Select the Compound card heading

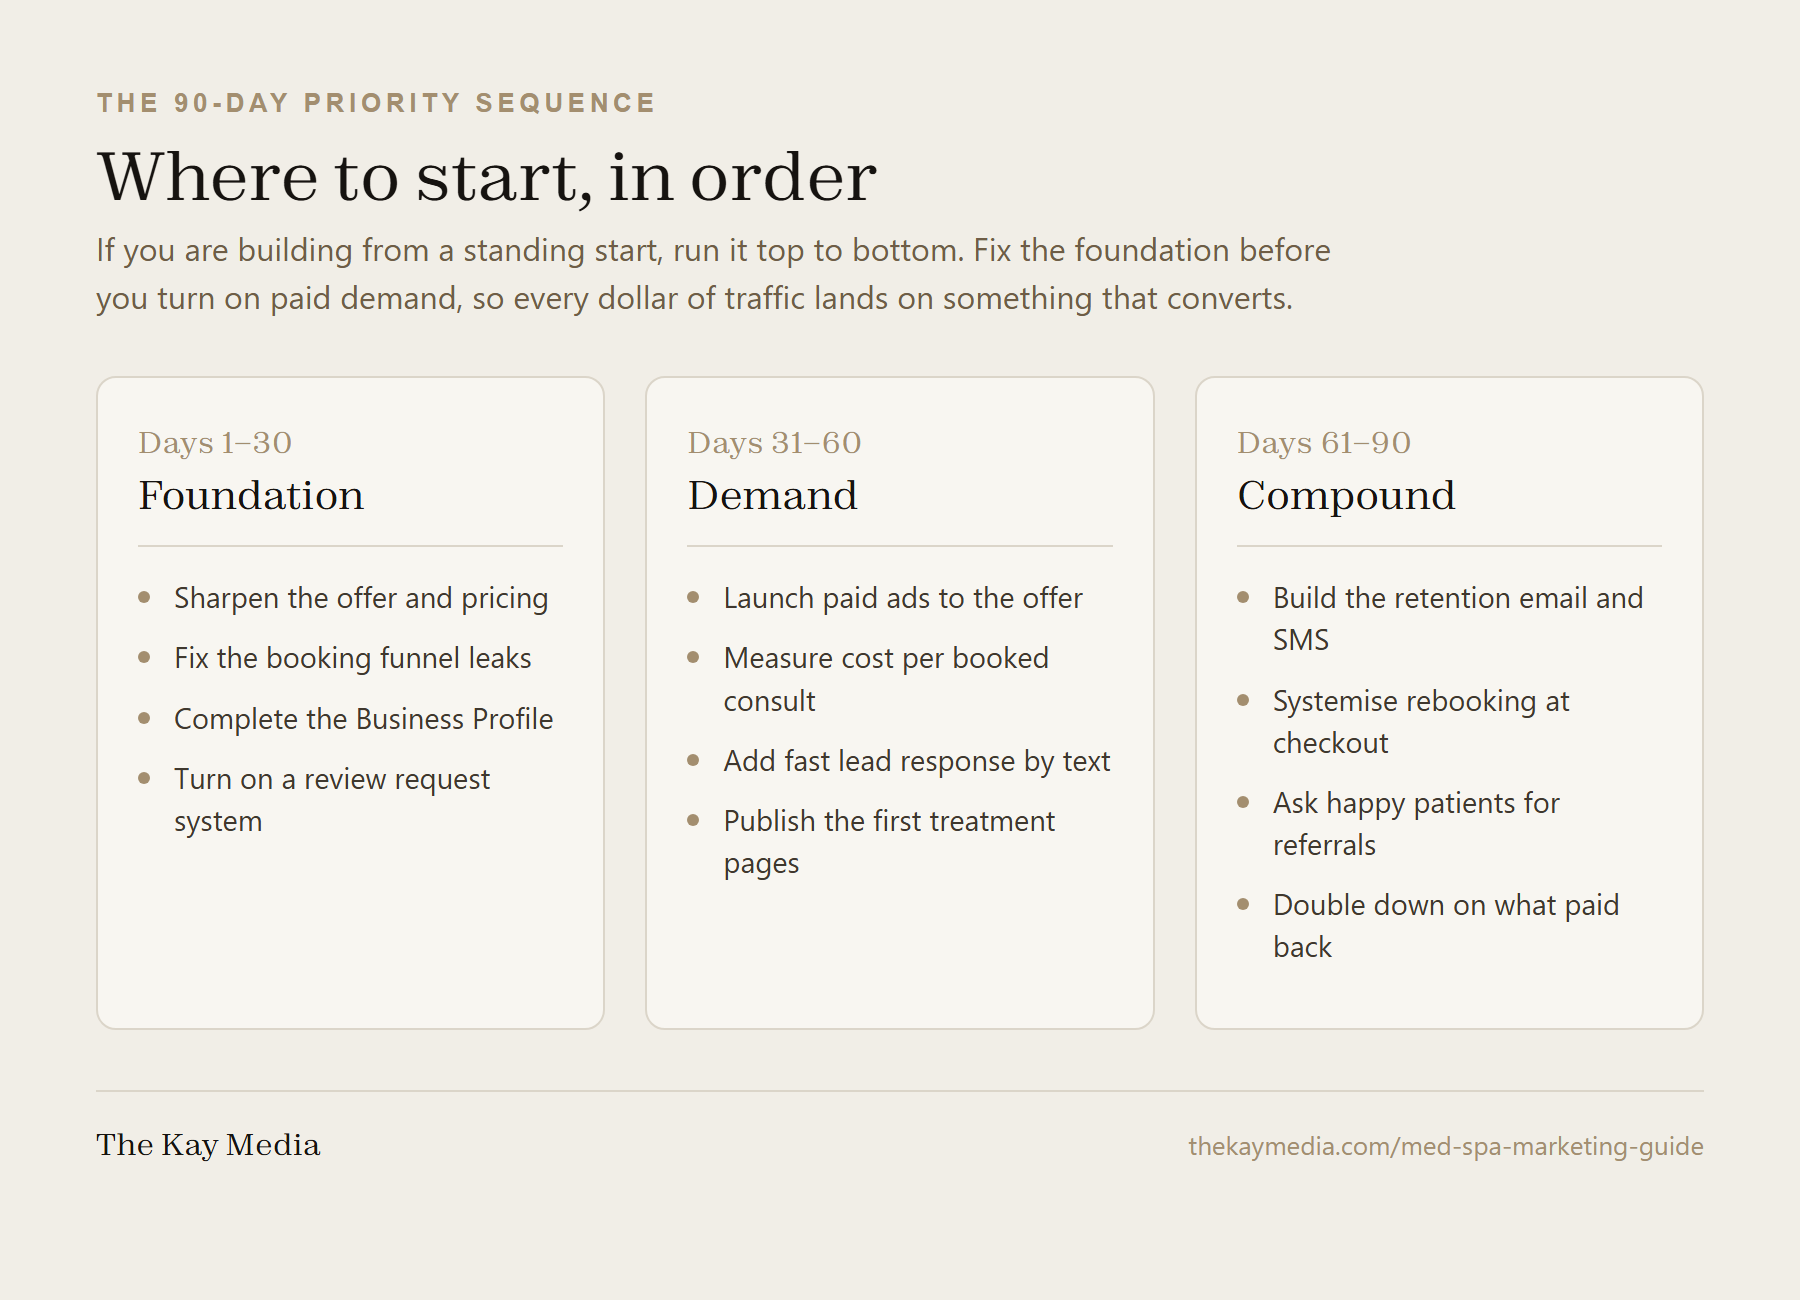pyautogui.click(x=1346, y=497)
